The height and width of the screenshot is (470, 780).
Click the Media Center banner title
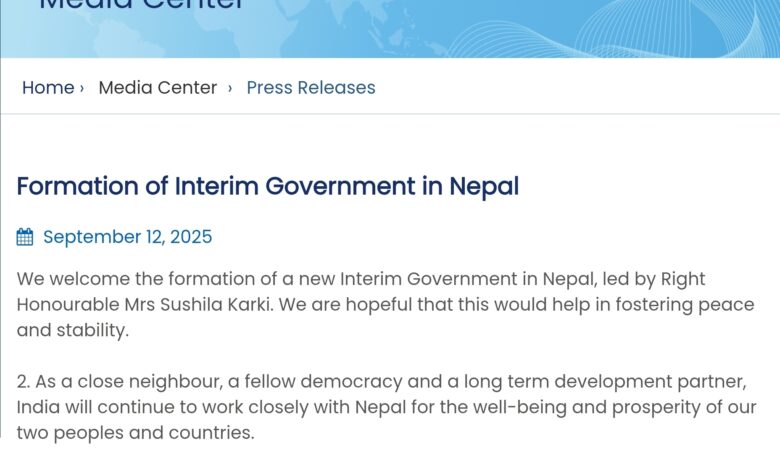pyautogui.click(x=141, y=6)
